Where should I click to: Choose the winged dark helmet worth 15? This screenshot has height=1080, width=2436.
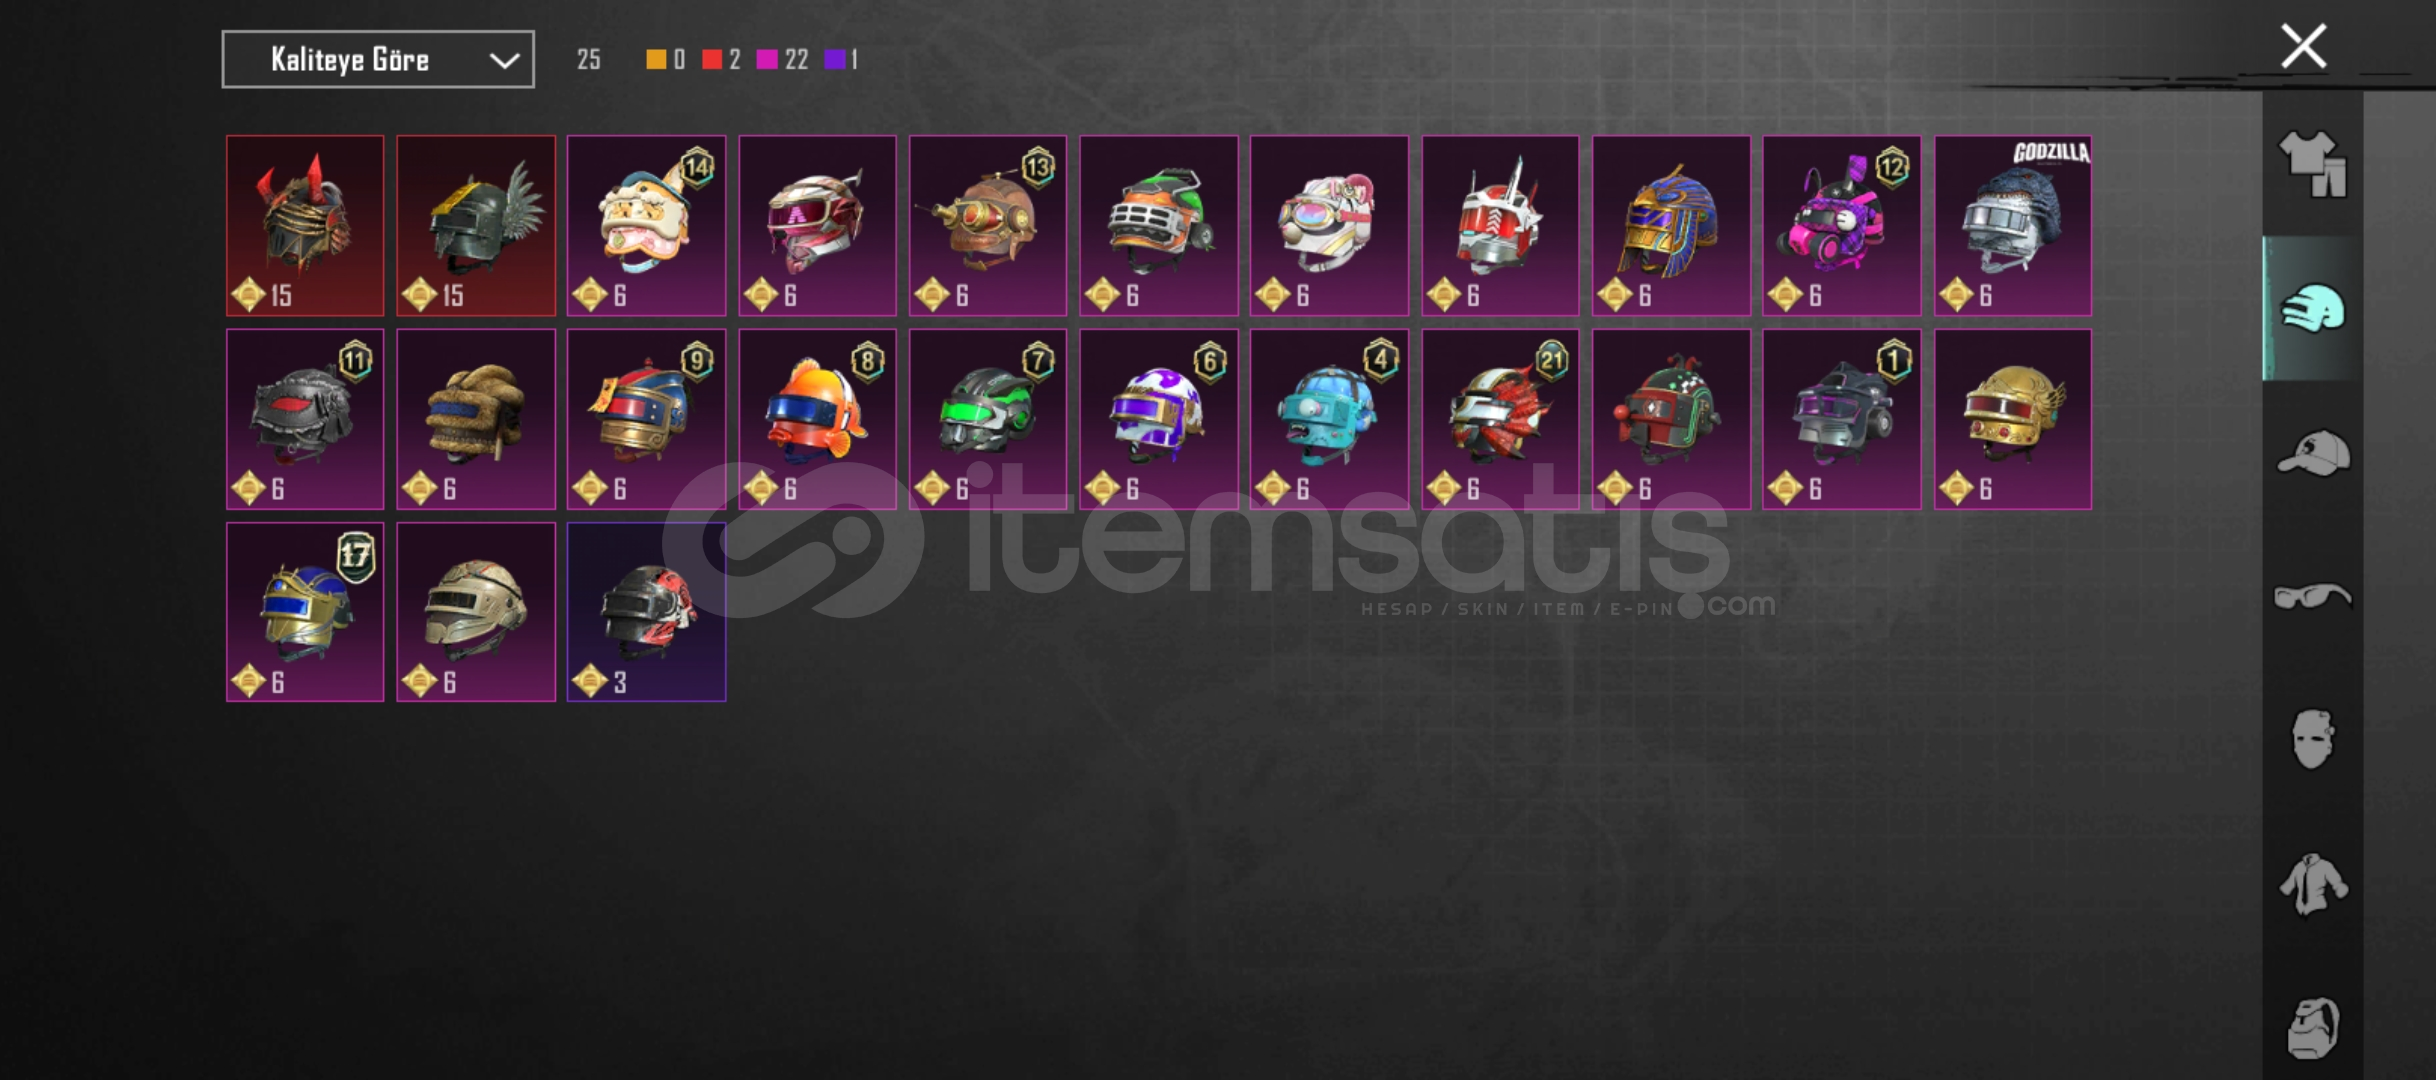click(x=476, y=226)
